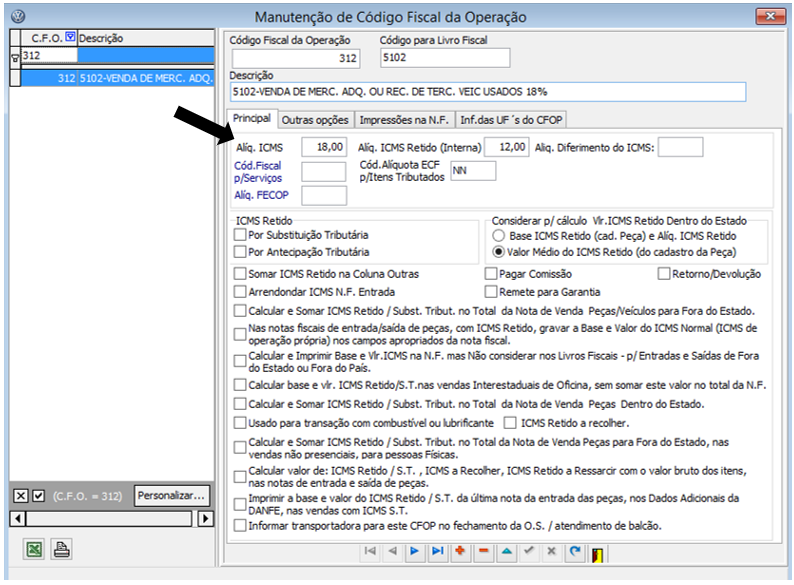Viewport: 794px width, 585px height.
Task: Click the Descrição text field
Action: point(488,92)
